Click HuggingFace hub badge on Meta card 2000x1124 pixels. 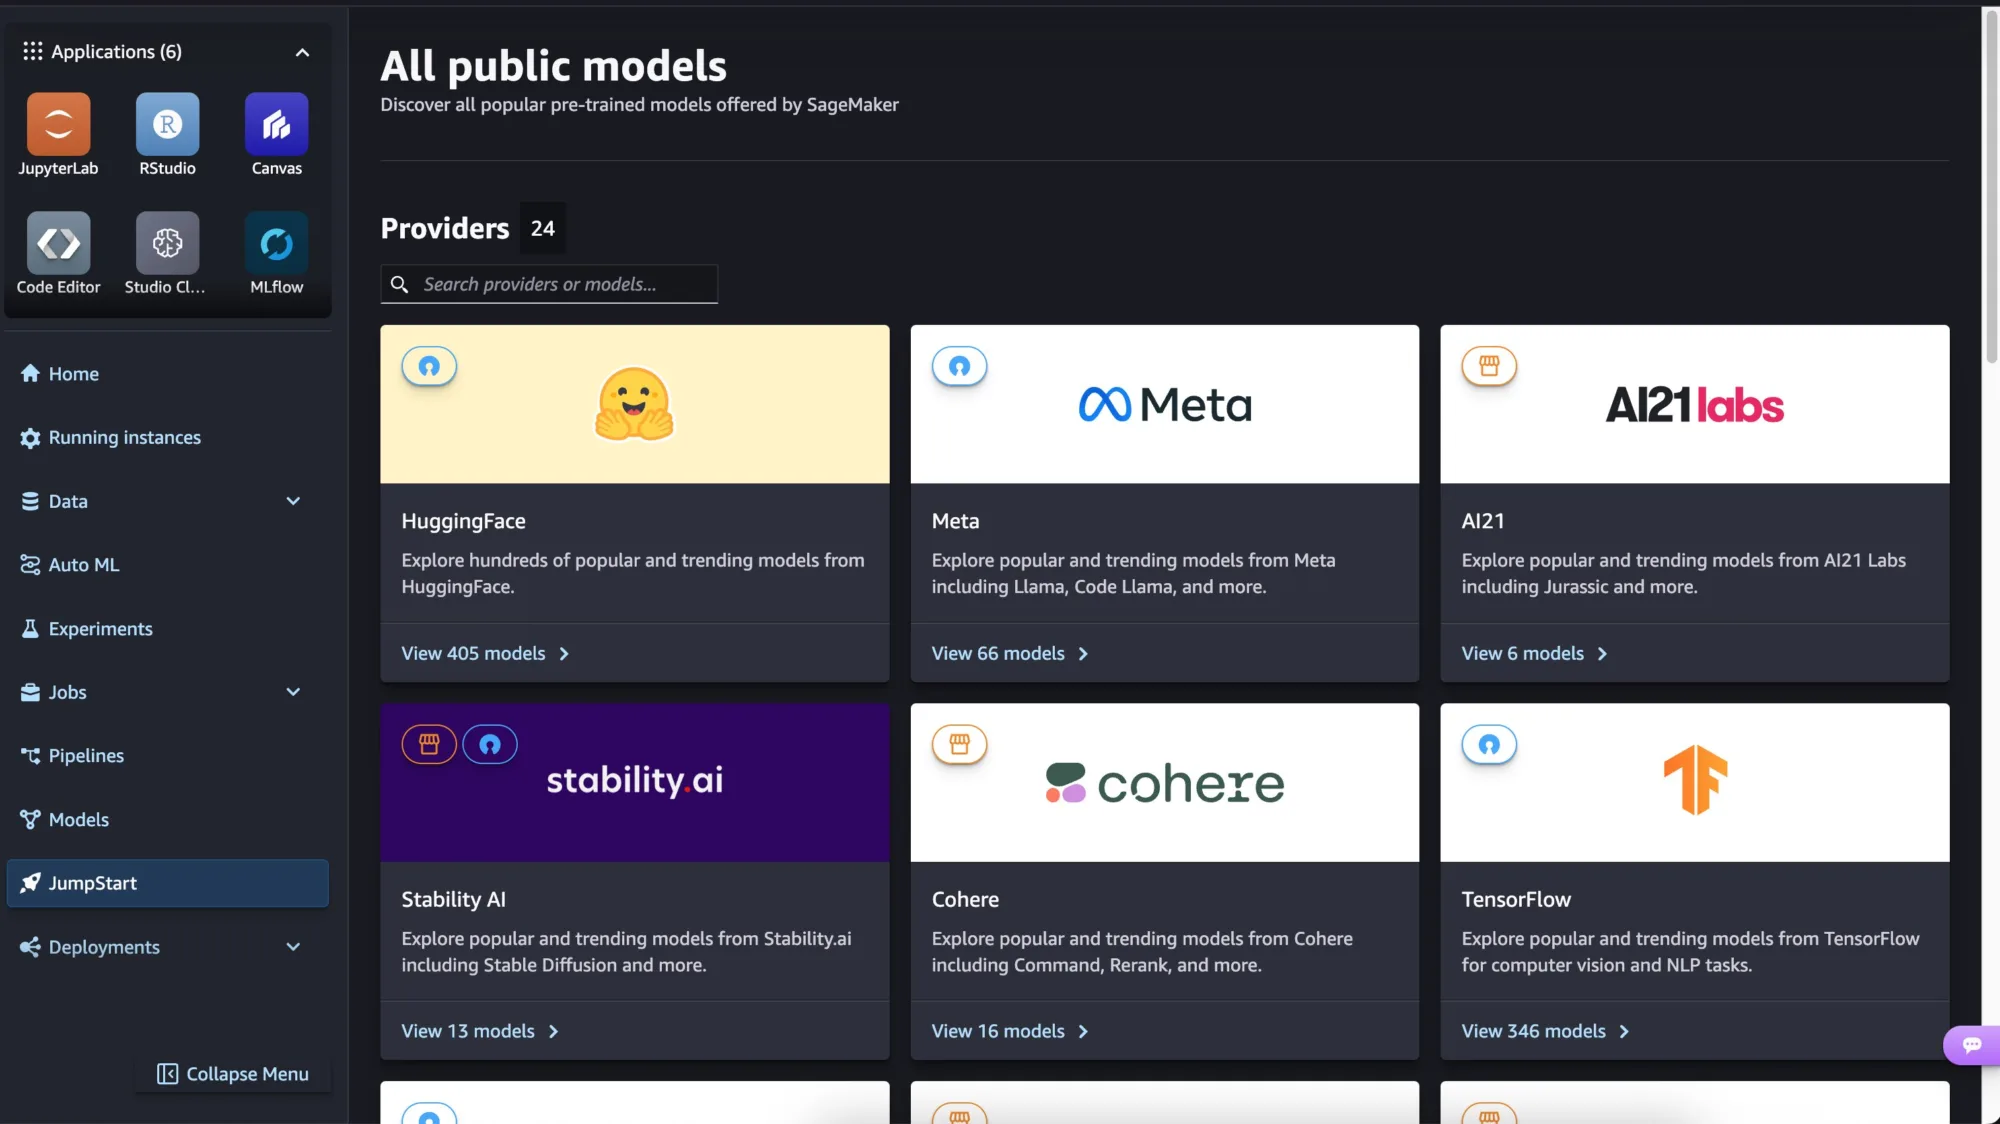(x=959, y=366)
